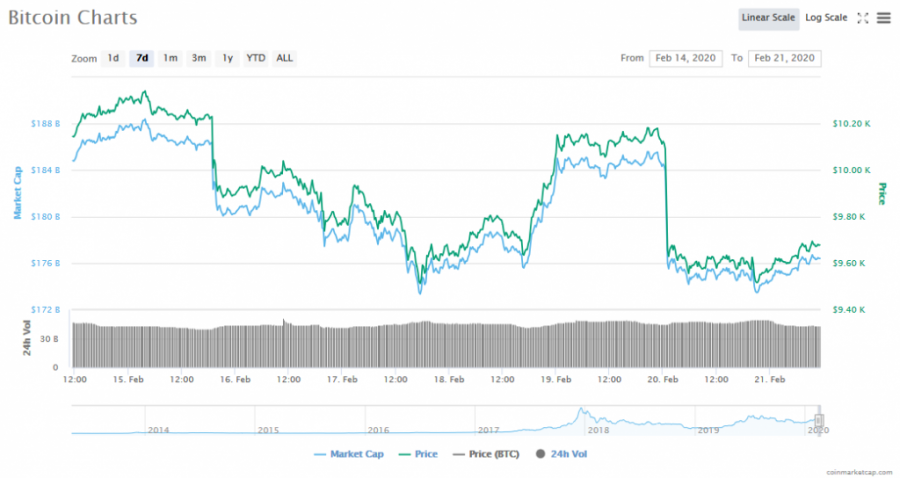Click the navigator range handle at 2020

[x=818, y=421]
